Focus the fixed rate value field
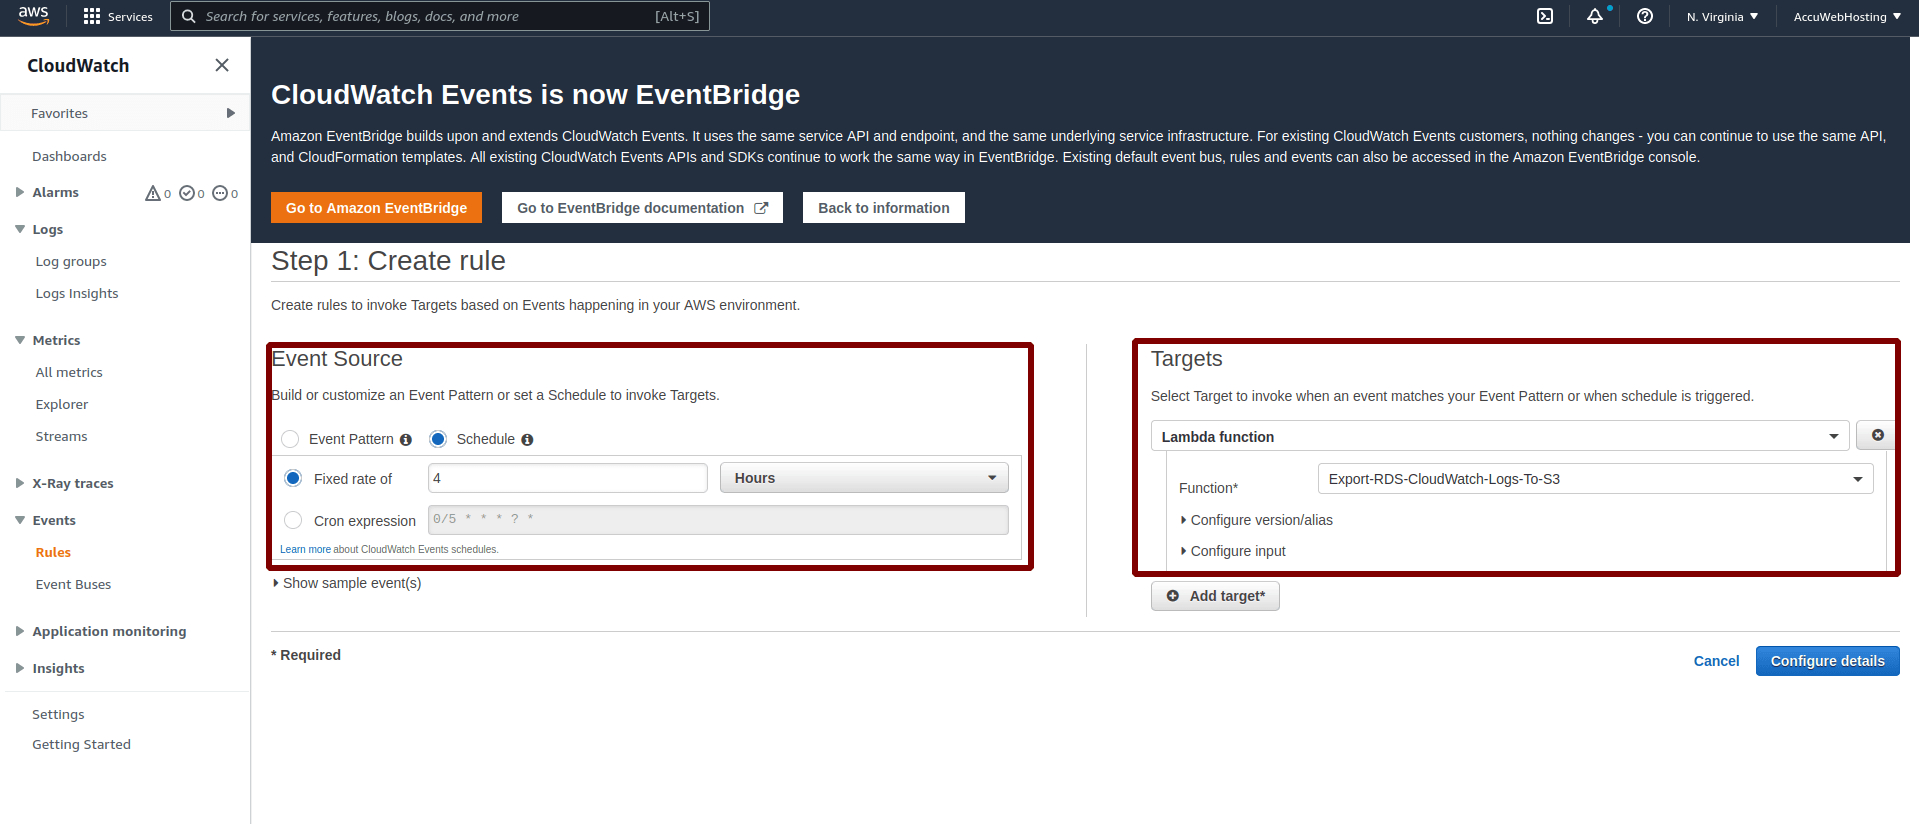Image resolution: width=1919 pixels, height=824 pixels. coord(568,478)
